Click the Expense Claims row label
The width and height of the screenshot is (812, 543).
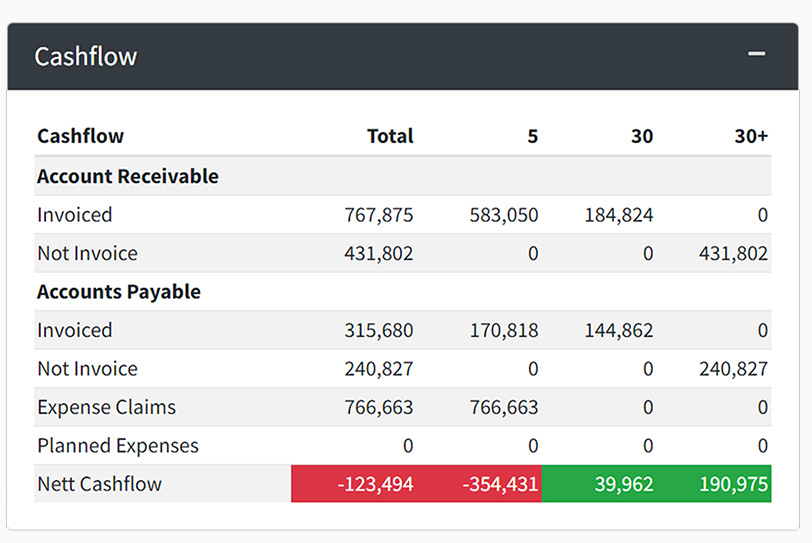tap(106, 407)
